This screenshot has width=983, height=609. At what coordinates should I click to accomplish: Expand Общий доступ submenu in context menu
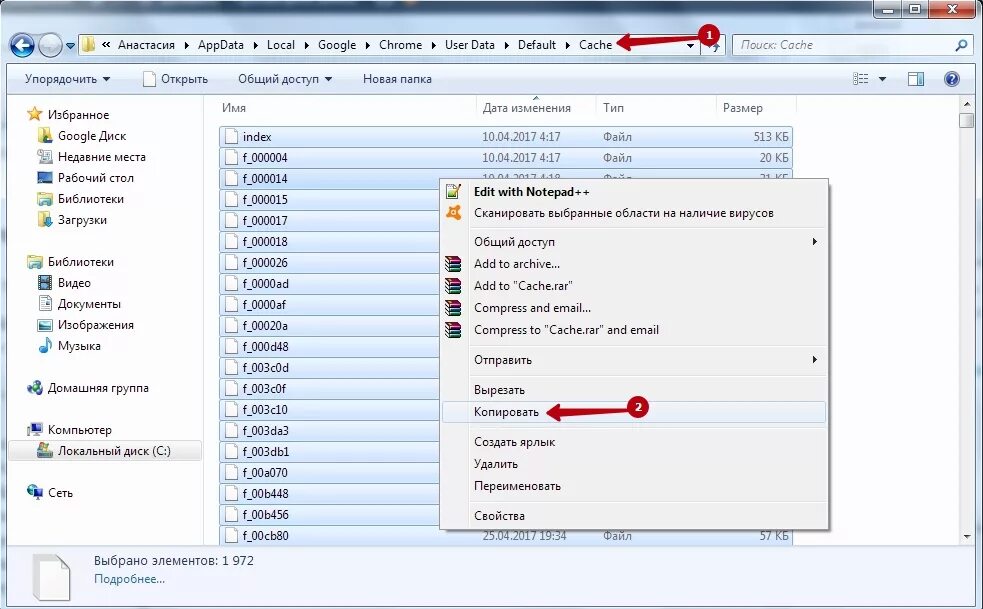pos(634,242)
